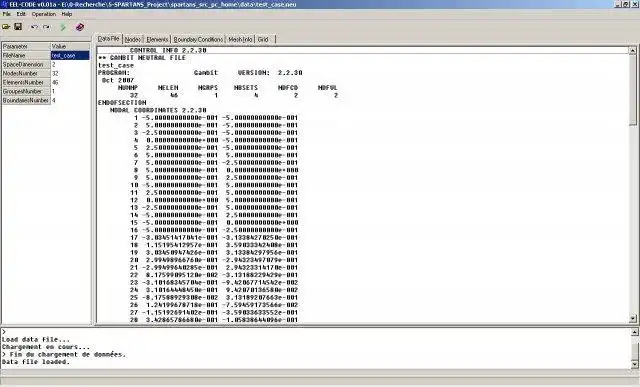Image resolution: width=640 pixels, height=387 pixels.
Task: Click the Undo arrow toolbar icon
Action: 34,27
